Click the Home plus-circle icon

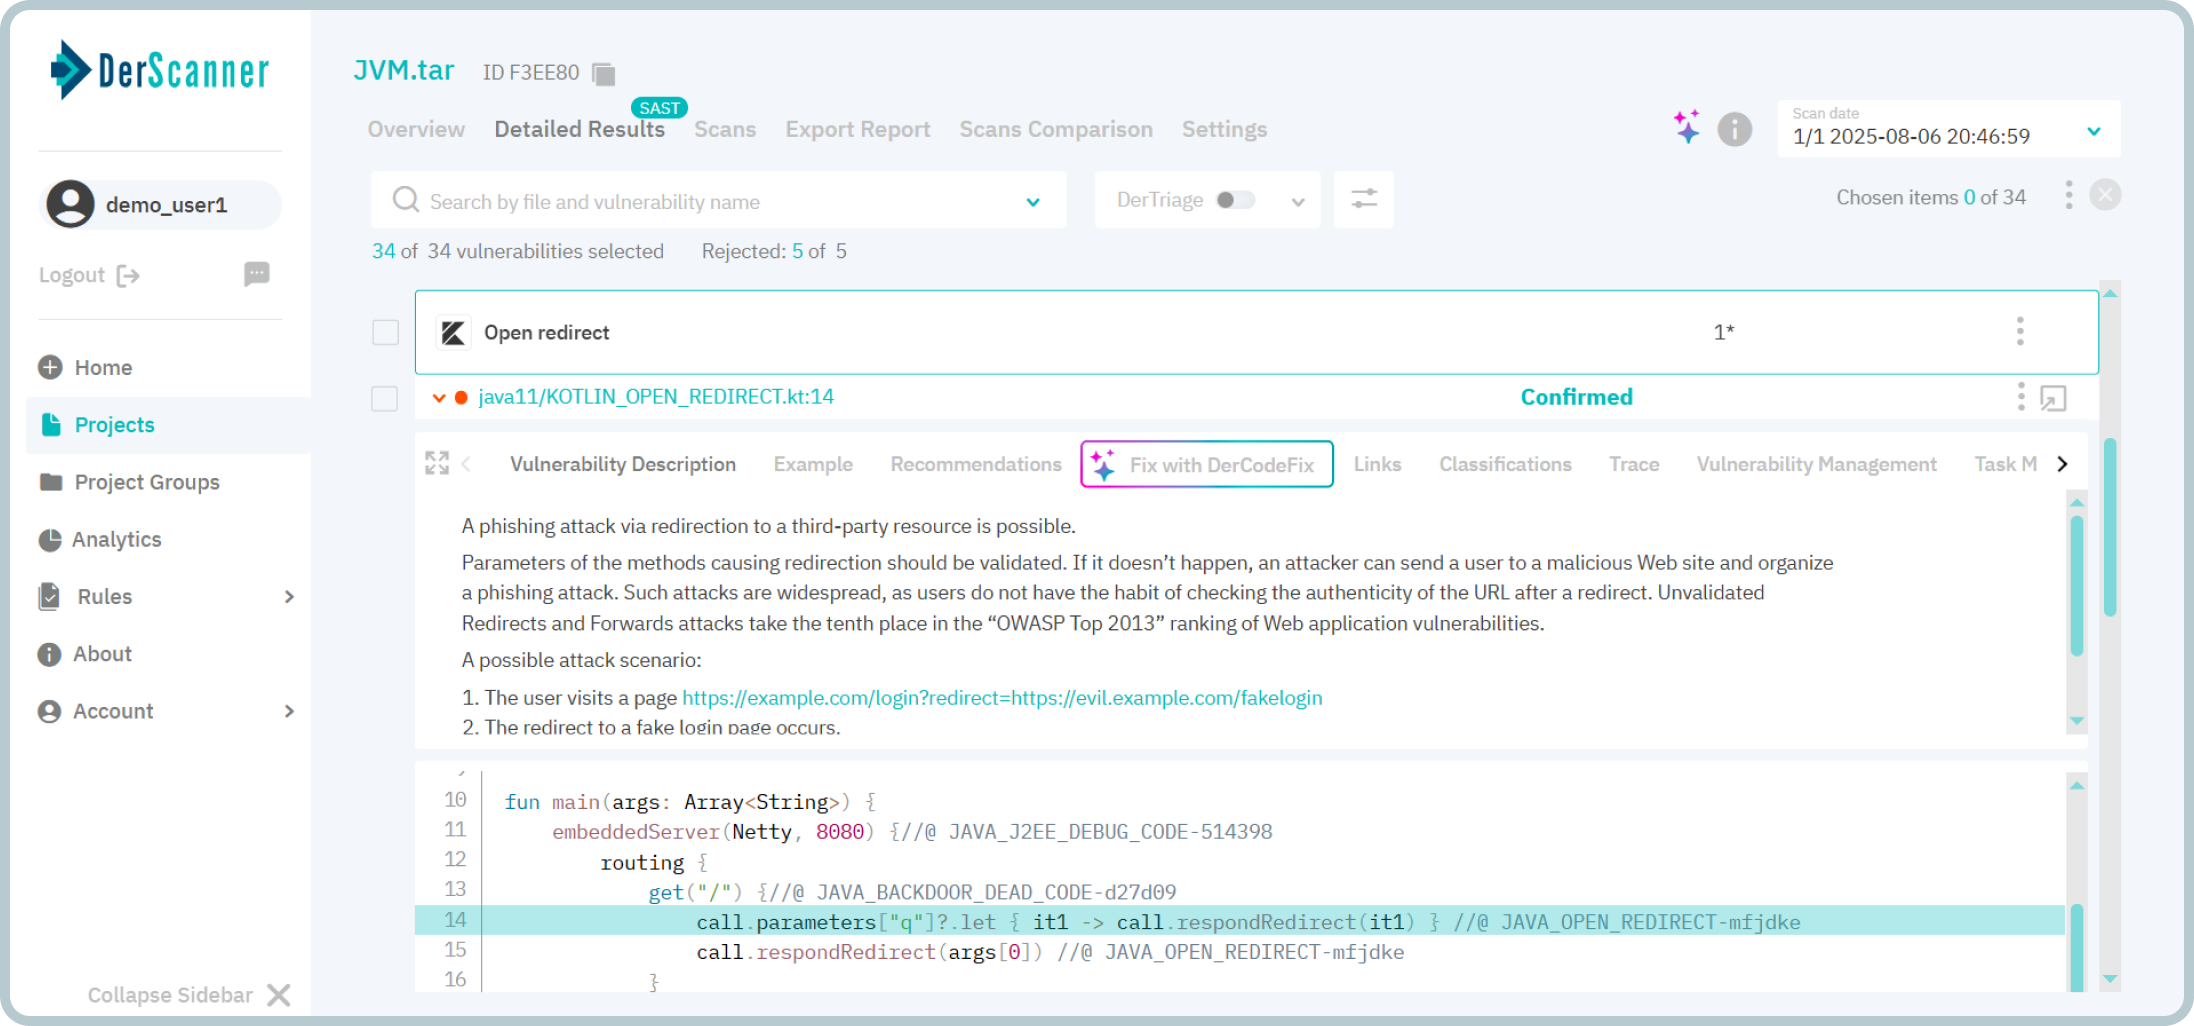point(50,367)
